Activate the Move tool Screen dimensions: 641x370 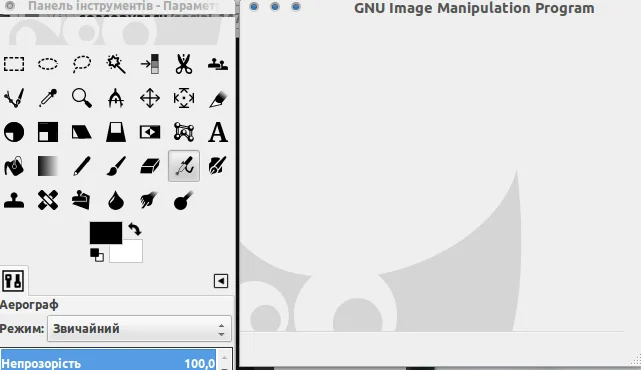point(150,98)
